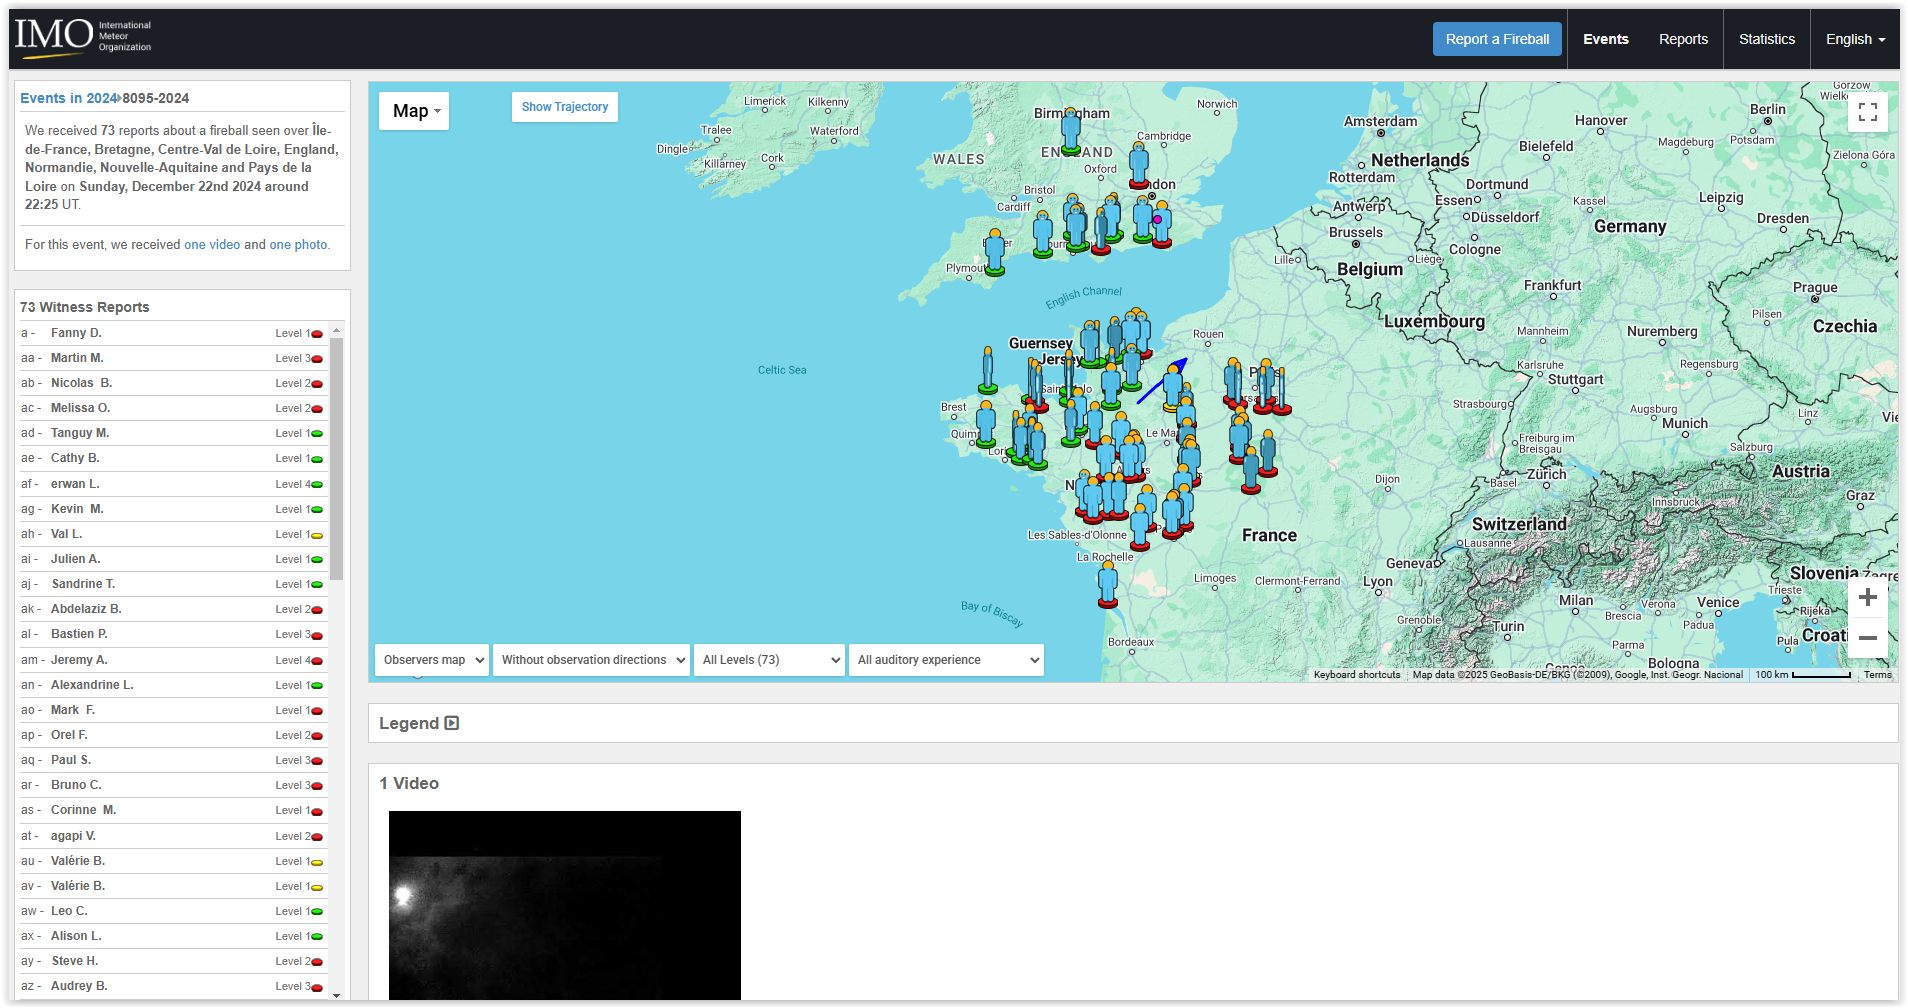The width and height of the screenshot is (1908, 1008).
Task: Toggle fullscreen map view
Action: coord(1867,112)
